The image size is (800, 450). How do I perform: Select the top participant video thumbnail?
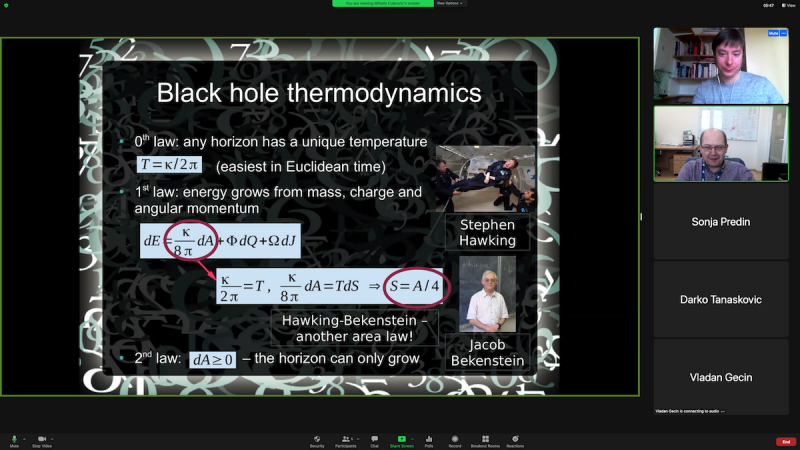click(721, 66)
